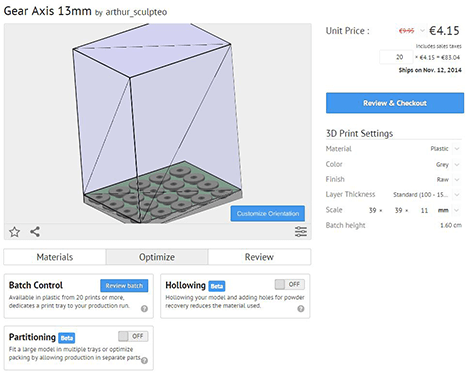Click the Partitioning Beta badge
470x379 pixels.
(x=67, y=338)
